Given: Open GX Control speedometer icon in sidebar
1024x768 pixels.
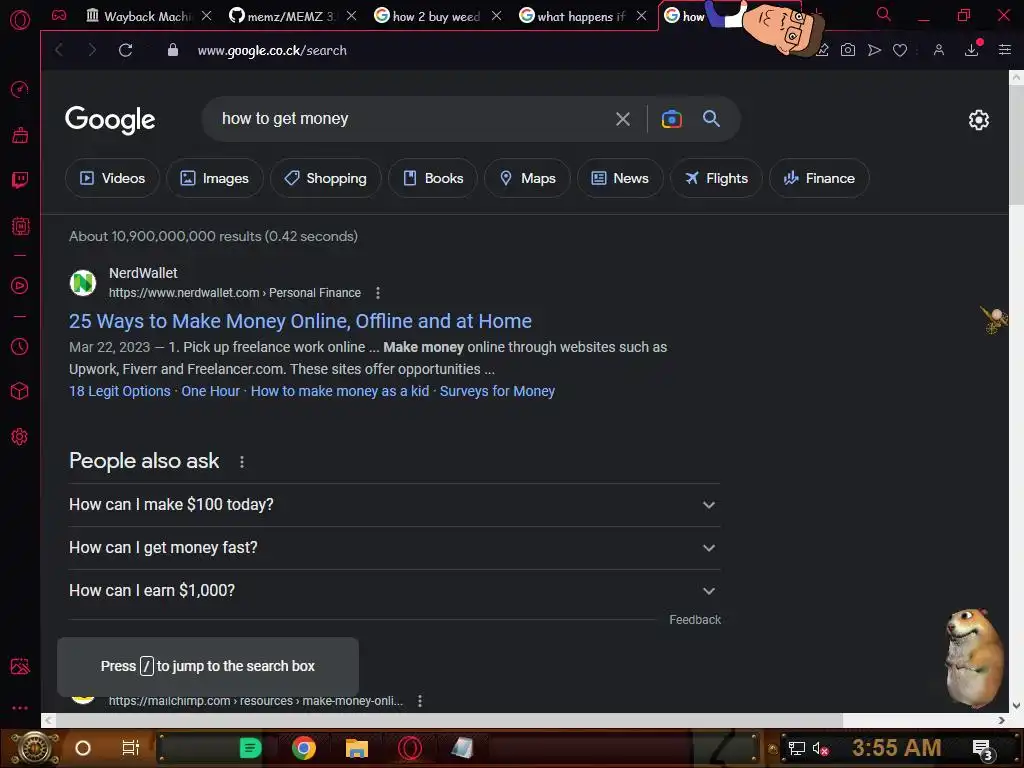Looking at the screenshot, I should [20, 89].
